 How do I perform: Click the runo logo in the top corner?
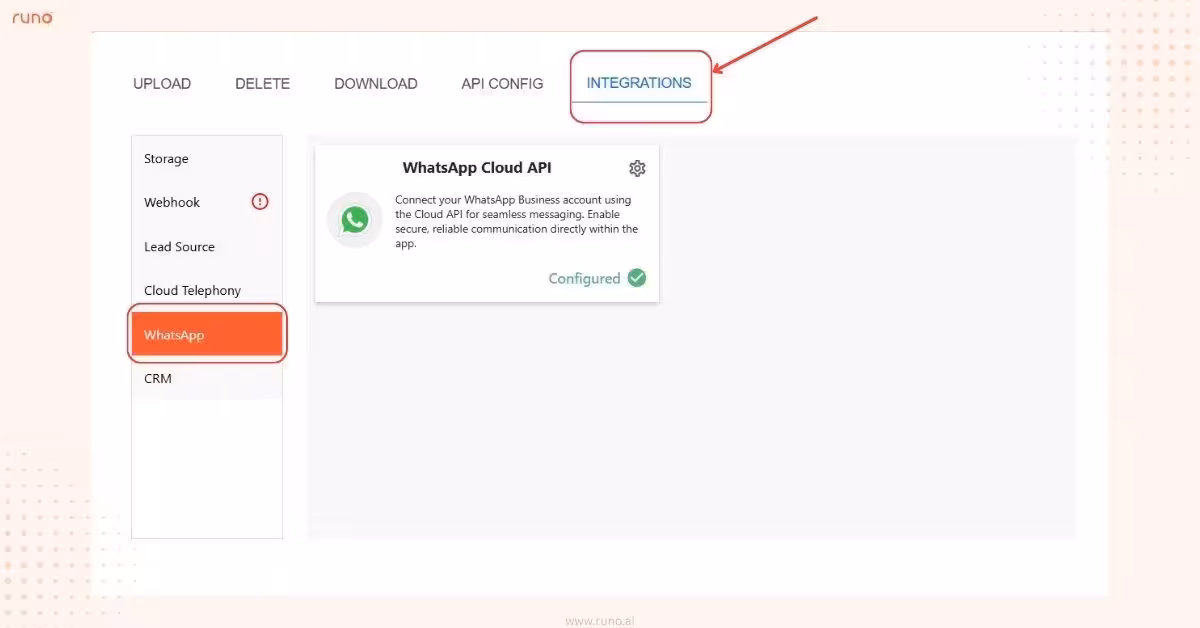[x=33, y=17]
